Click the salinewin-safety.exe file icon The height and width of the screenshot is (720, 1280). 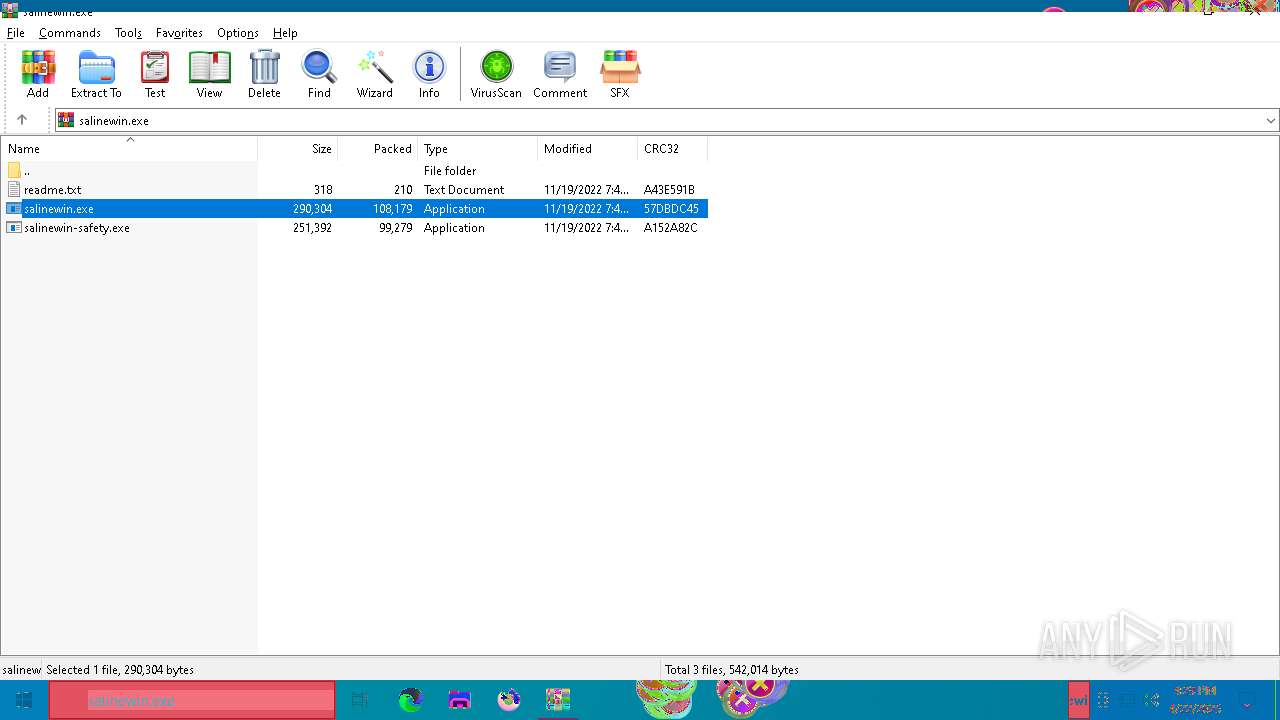14,227
